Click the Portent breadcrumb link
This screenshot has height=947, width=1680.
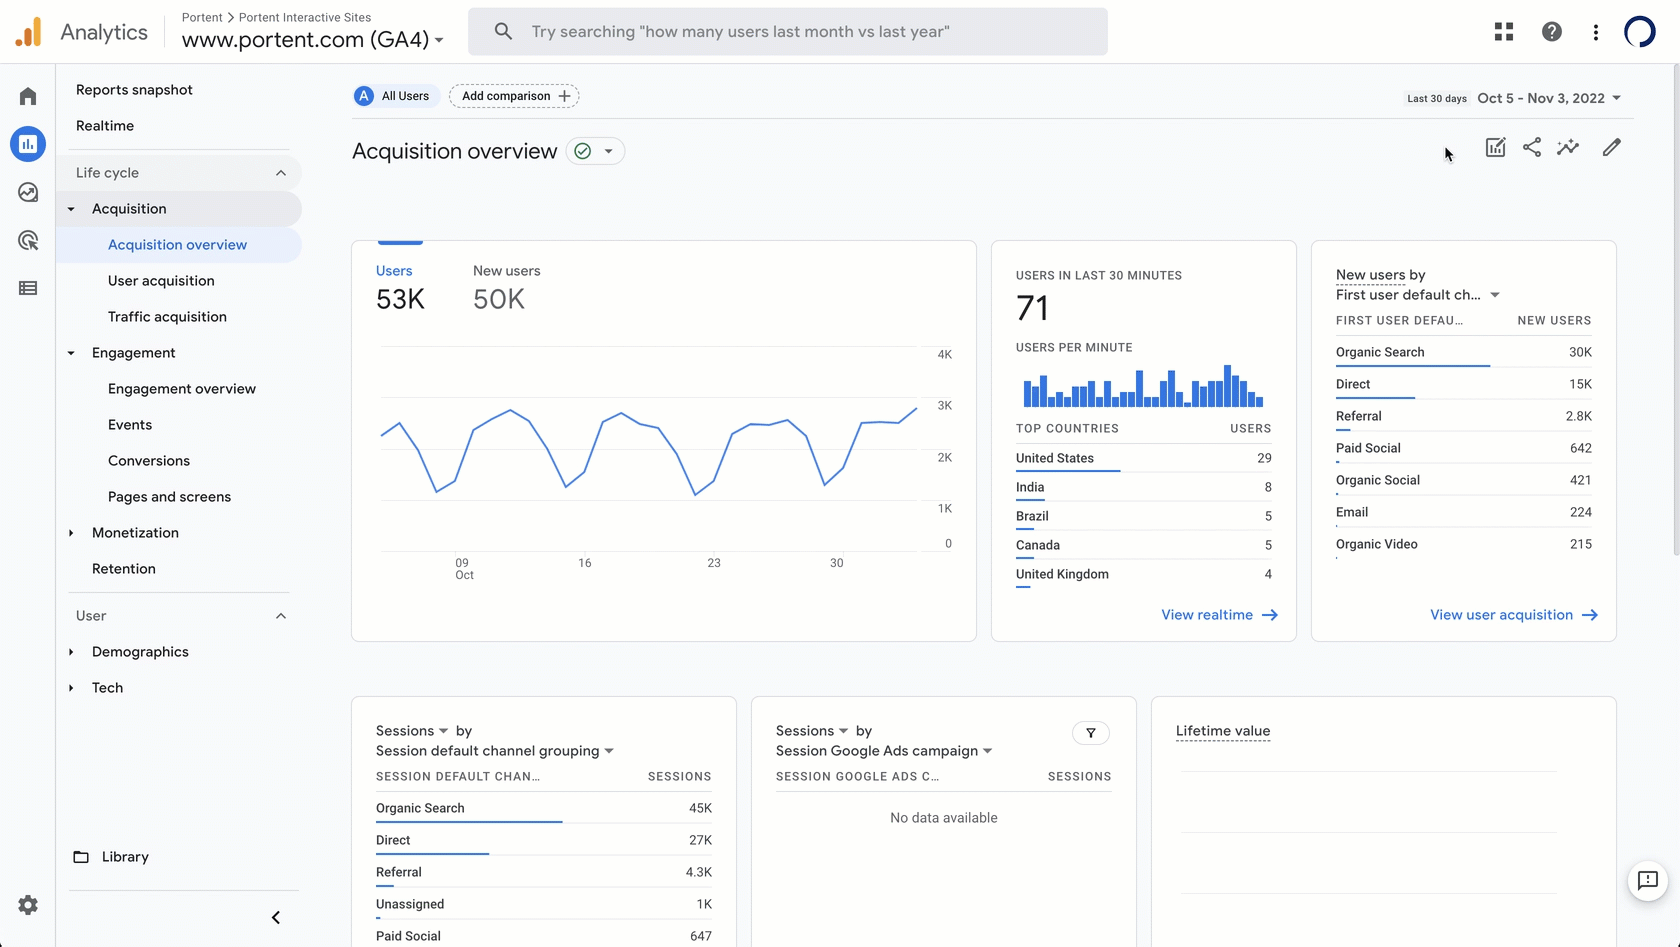(202, 17)
